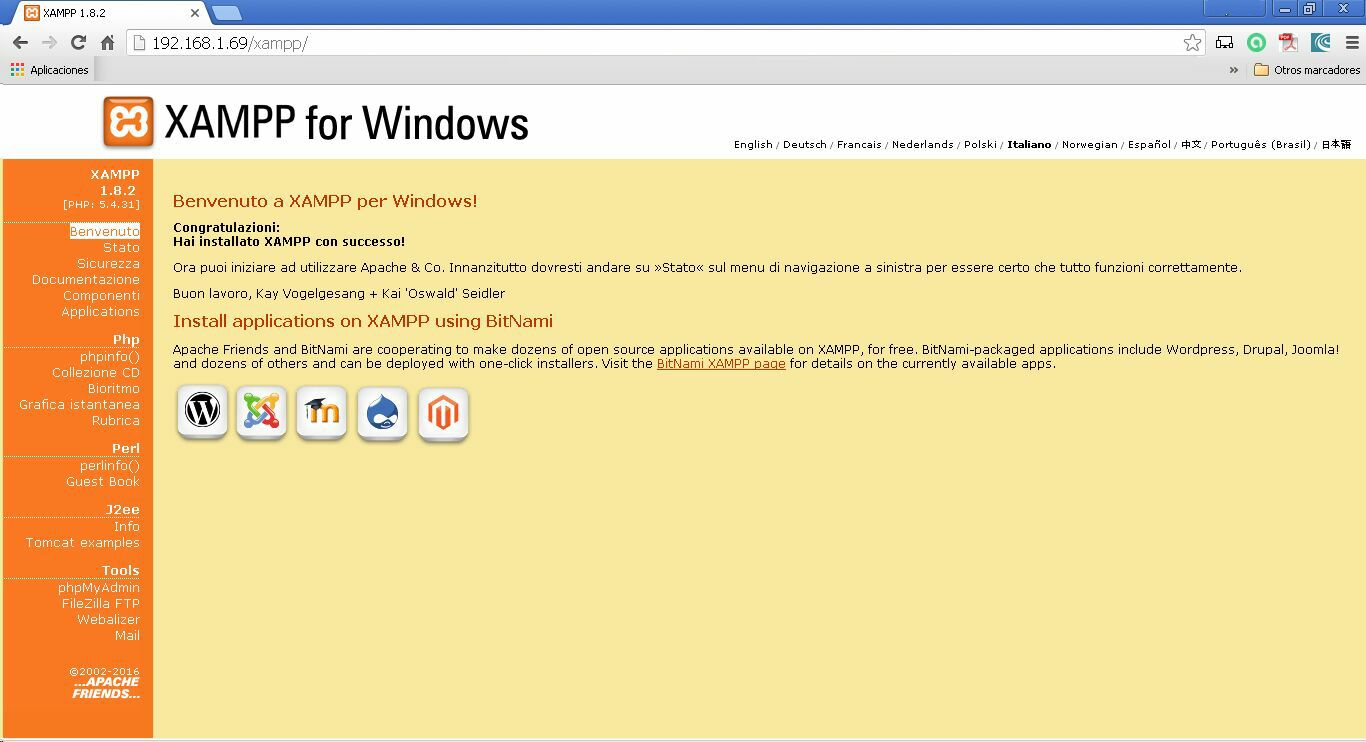
Task: Open the Moodle installer icon
Action: click(321, 413)
